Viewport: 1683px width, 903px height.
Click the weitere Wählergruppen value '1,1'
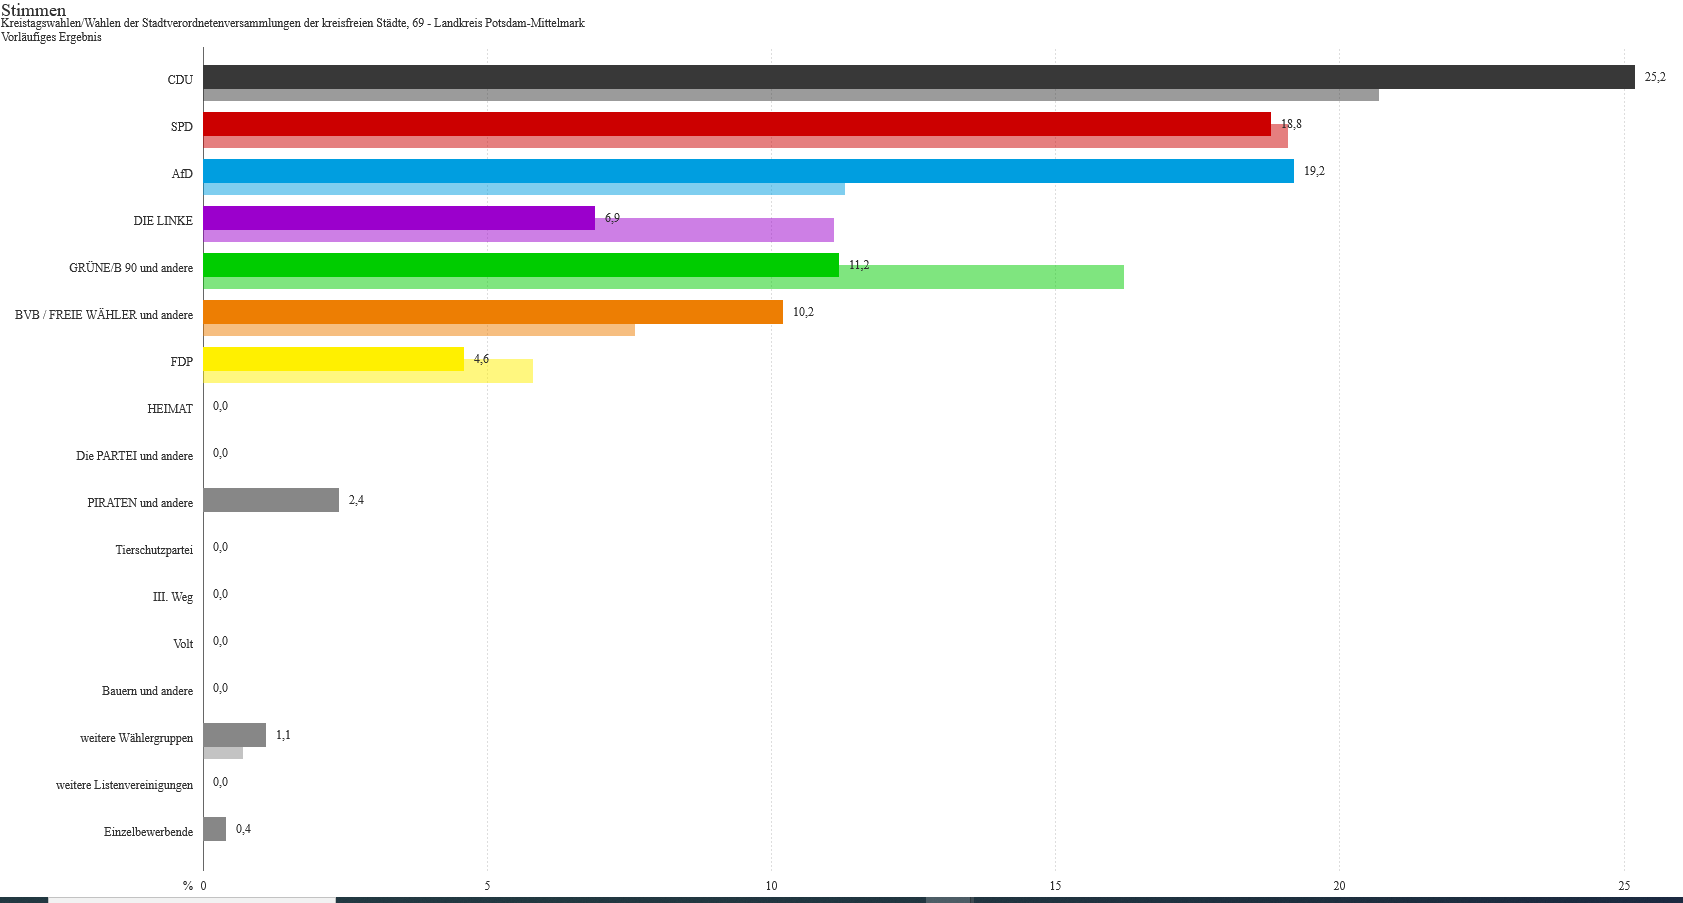click(x=283, y=735)
